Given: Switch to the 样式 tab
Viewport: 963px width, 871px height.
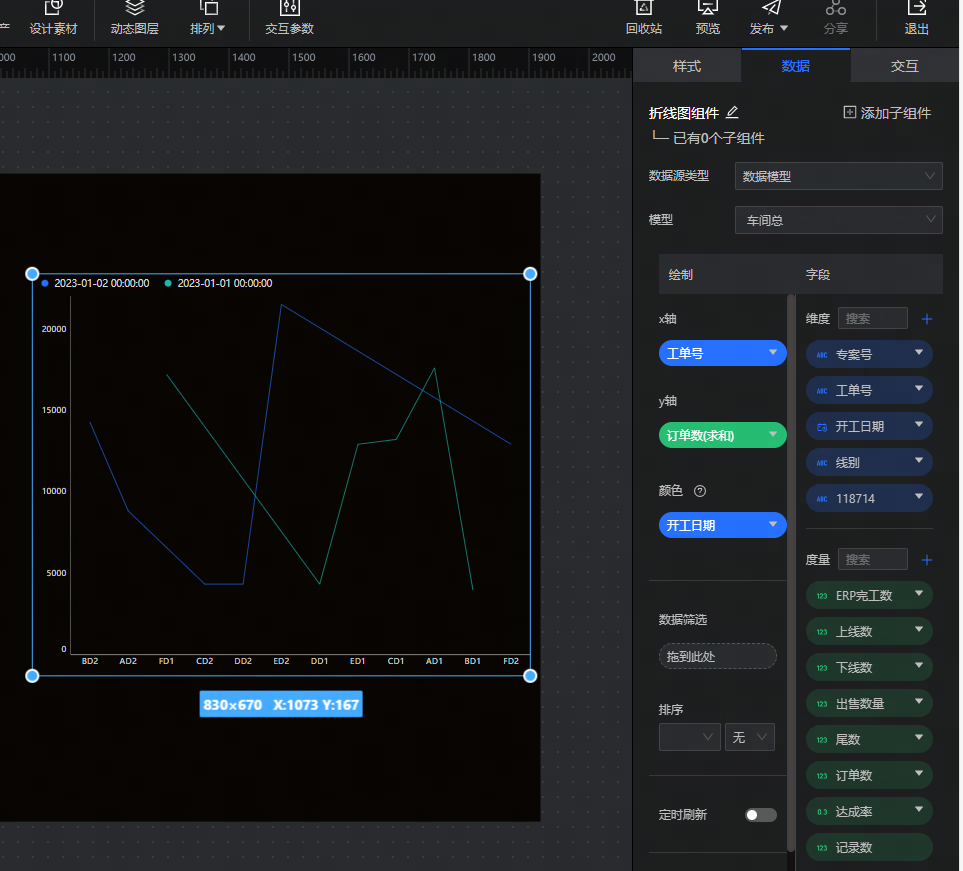Looking at the screenshot, I should [687, 66].
